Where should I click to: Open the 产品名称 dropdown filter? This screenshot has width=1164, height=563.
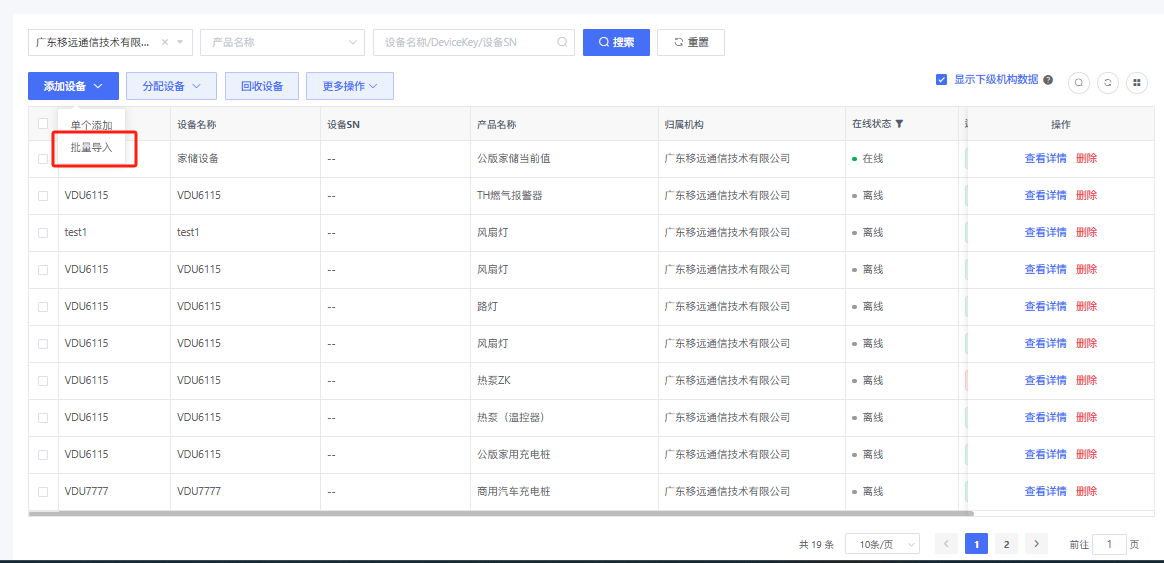coord(283,42)
